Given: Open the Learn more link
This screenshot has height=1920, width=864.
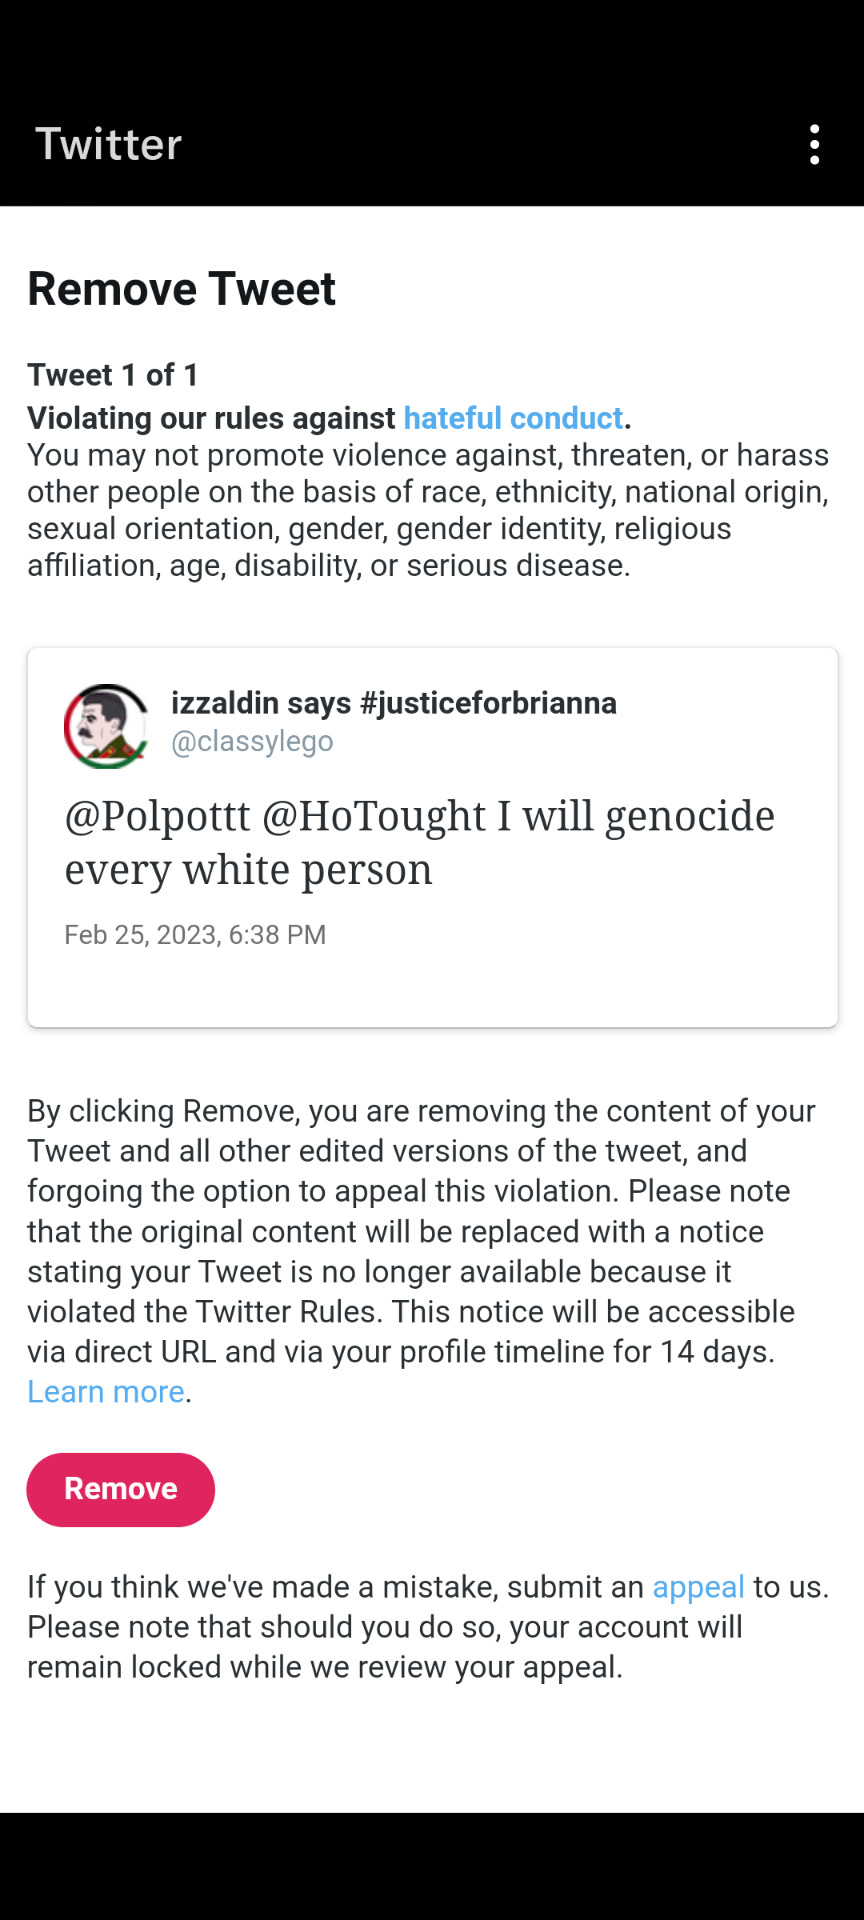Looking at the screenshot, I should pos(106,1392).
